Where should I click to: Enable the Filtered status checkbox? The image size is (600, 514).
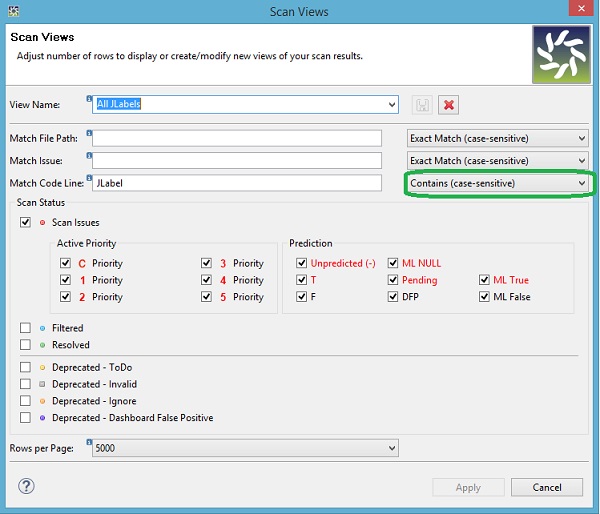click(x=26, y=328)
